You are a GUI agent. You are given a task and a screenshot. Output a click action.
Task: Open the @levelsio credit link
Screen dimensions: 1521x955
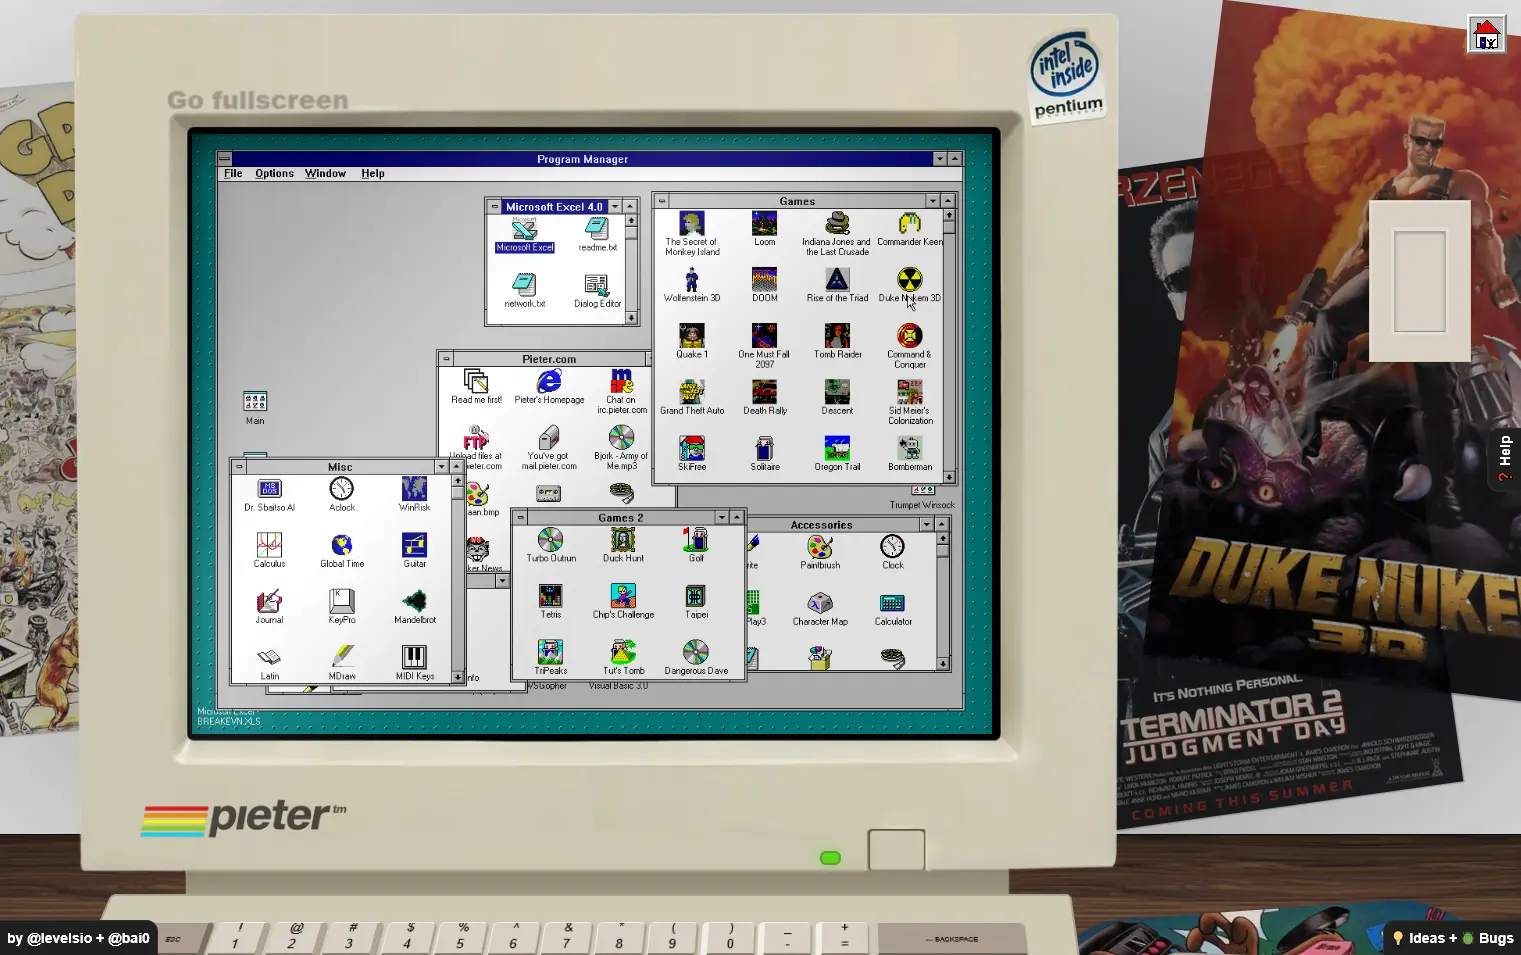point(59,938)
